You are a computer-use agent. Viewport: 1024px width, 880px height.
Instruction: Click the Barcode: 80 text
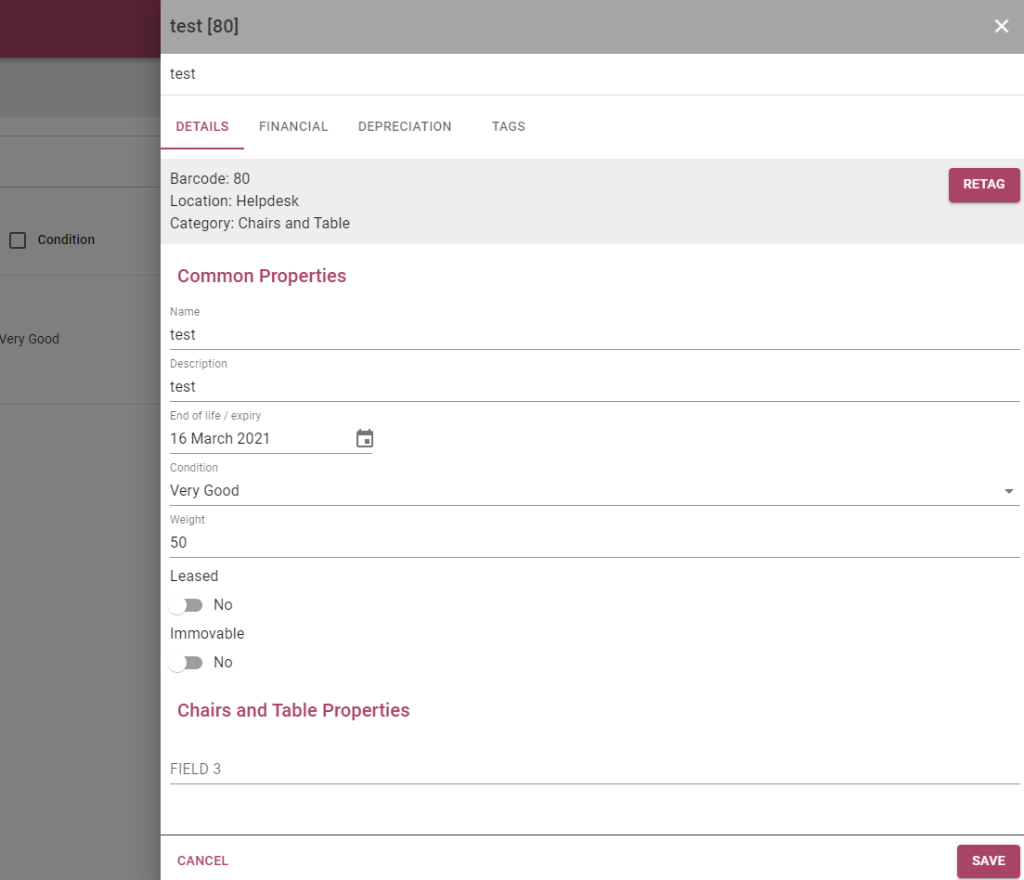click(210, 179)
